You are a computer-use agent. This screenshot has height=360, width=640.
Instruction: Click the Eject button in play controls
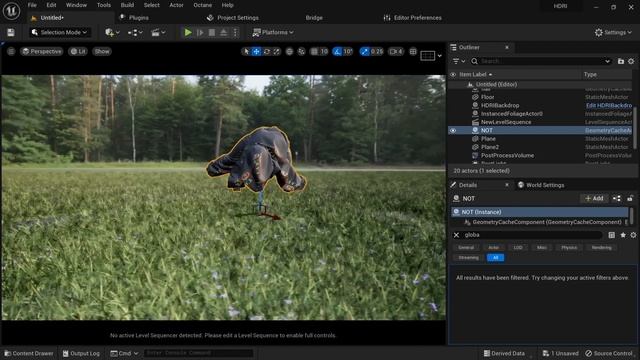click(x=224, y=32)
